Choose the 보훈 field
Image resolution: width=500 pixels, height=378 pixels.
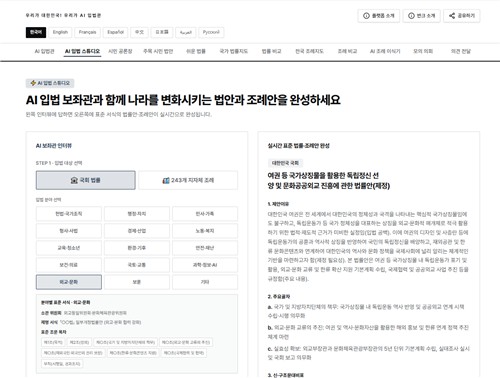point(137,282)
